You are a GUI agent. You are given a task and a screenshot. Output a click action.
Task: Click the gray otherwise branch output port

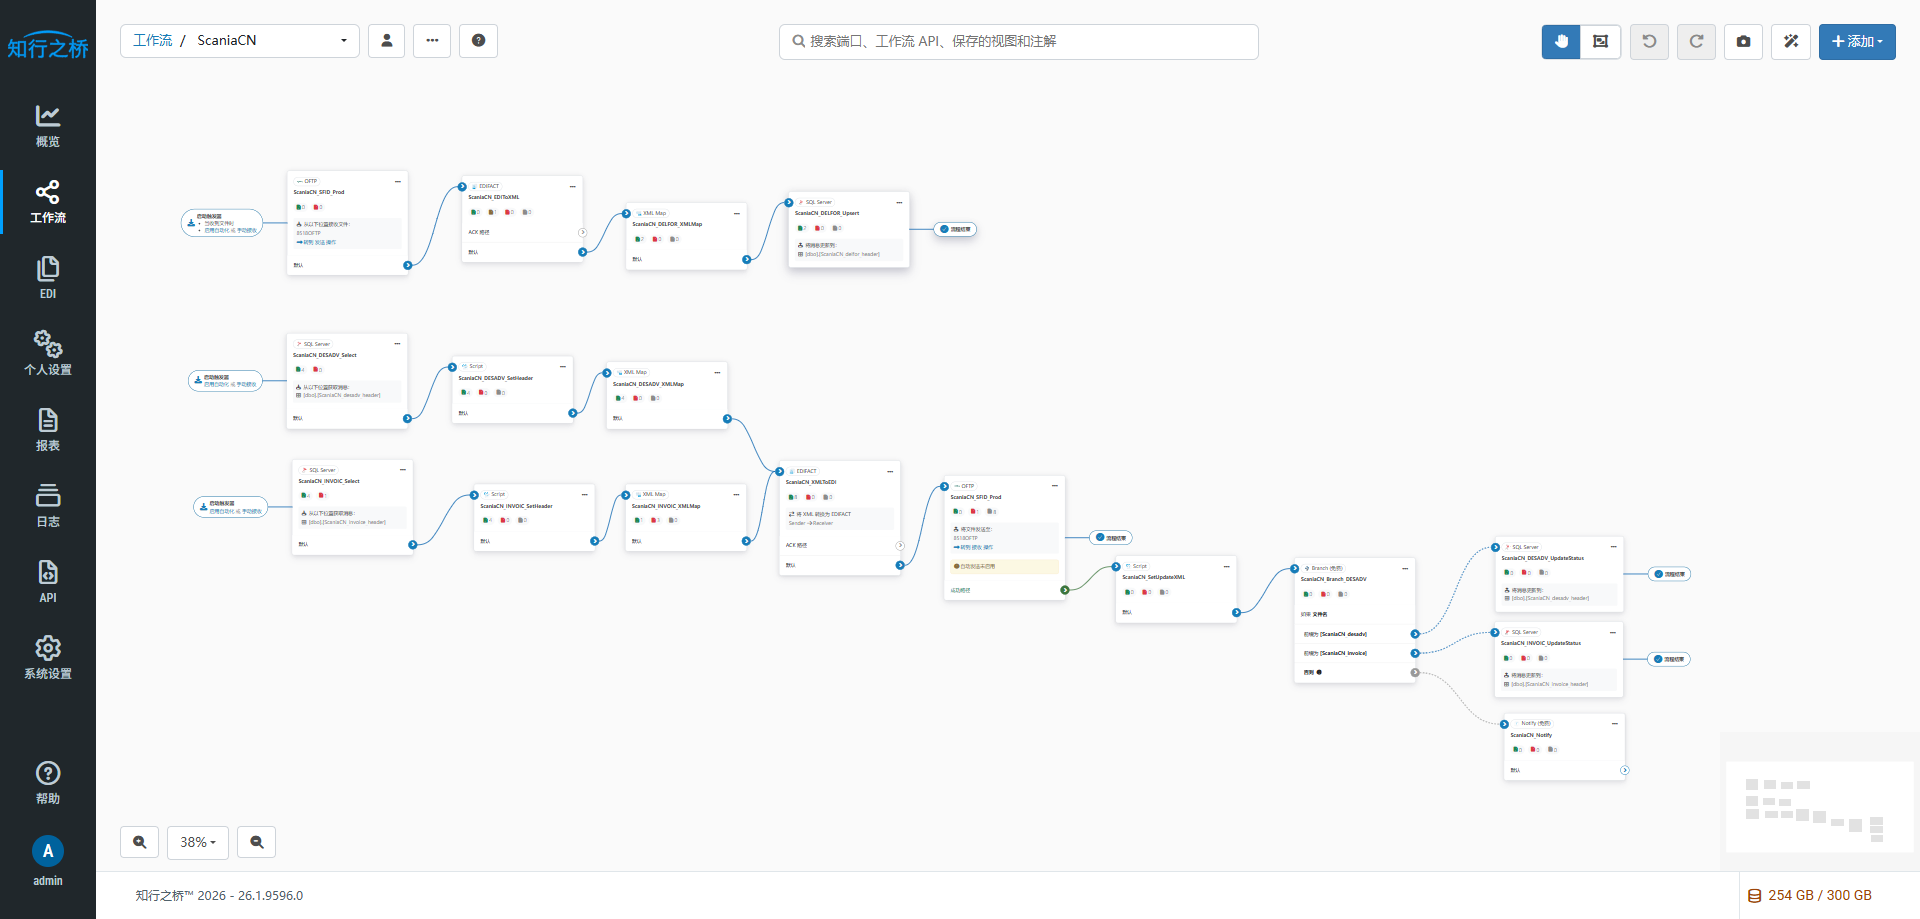pos(1415,672)
